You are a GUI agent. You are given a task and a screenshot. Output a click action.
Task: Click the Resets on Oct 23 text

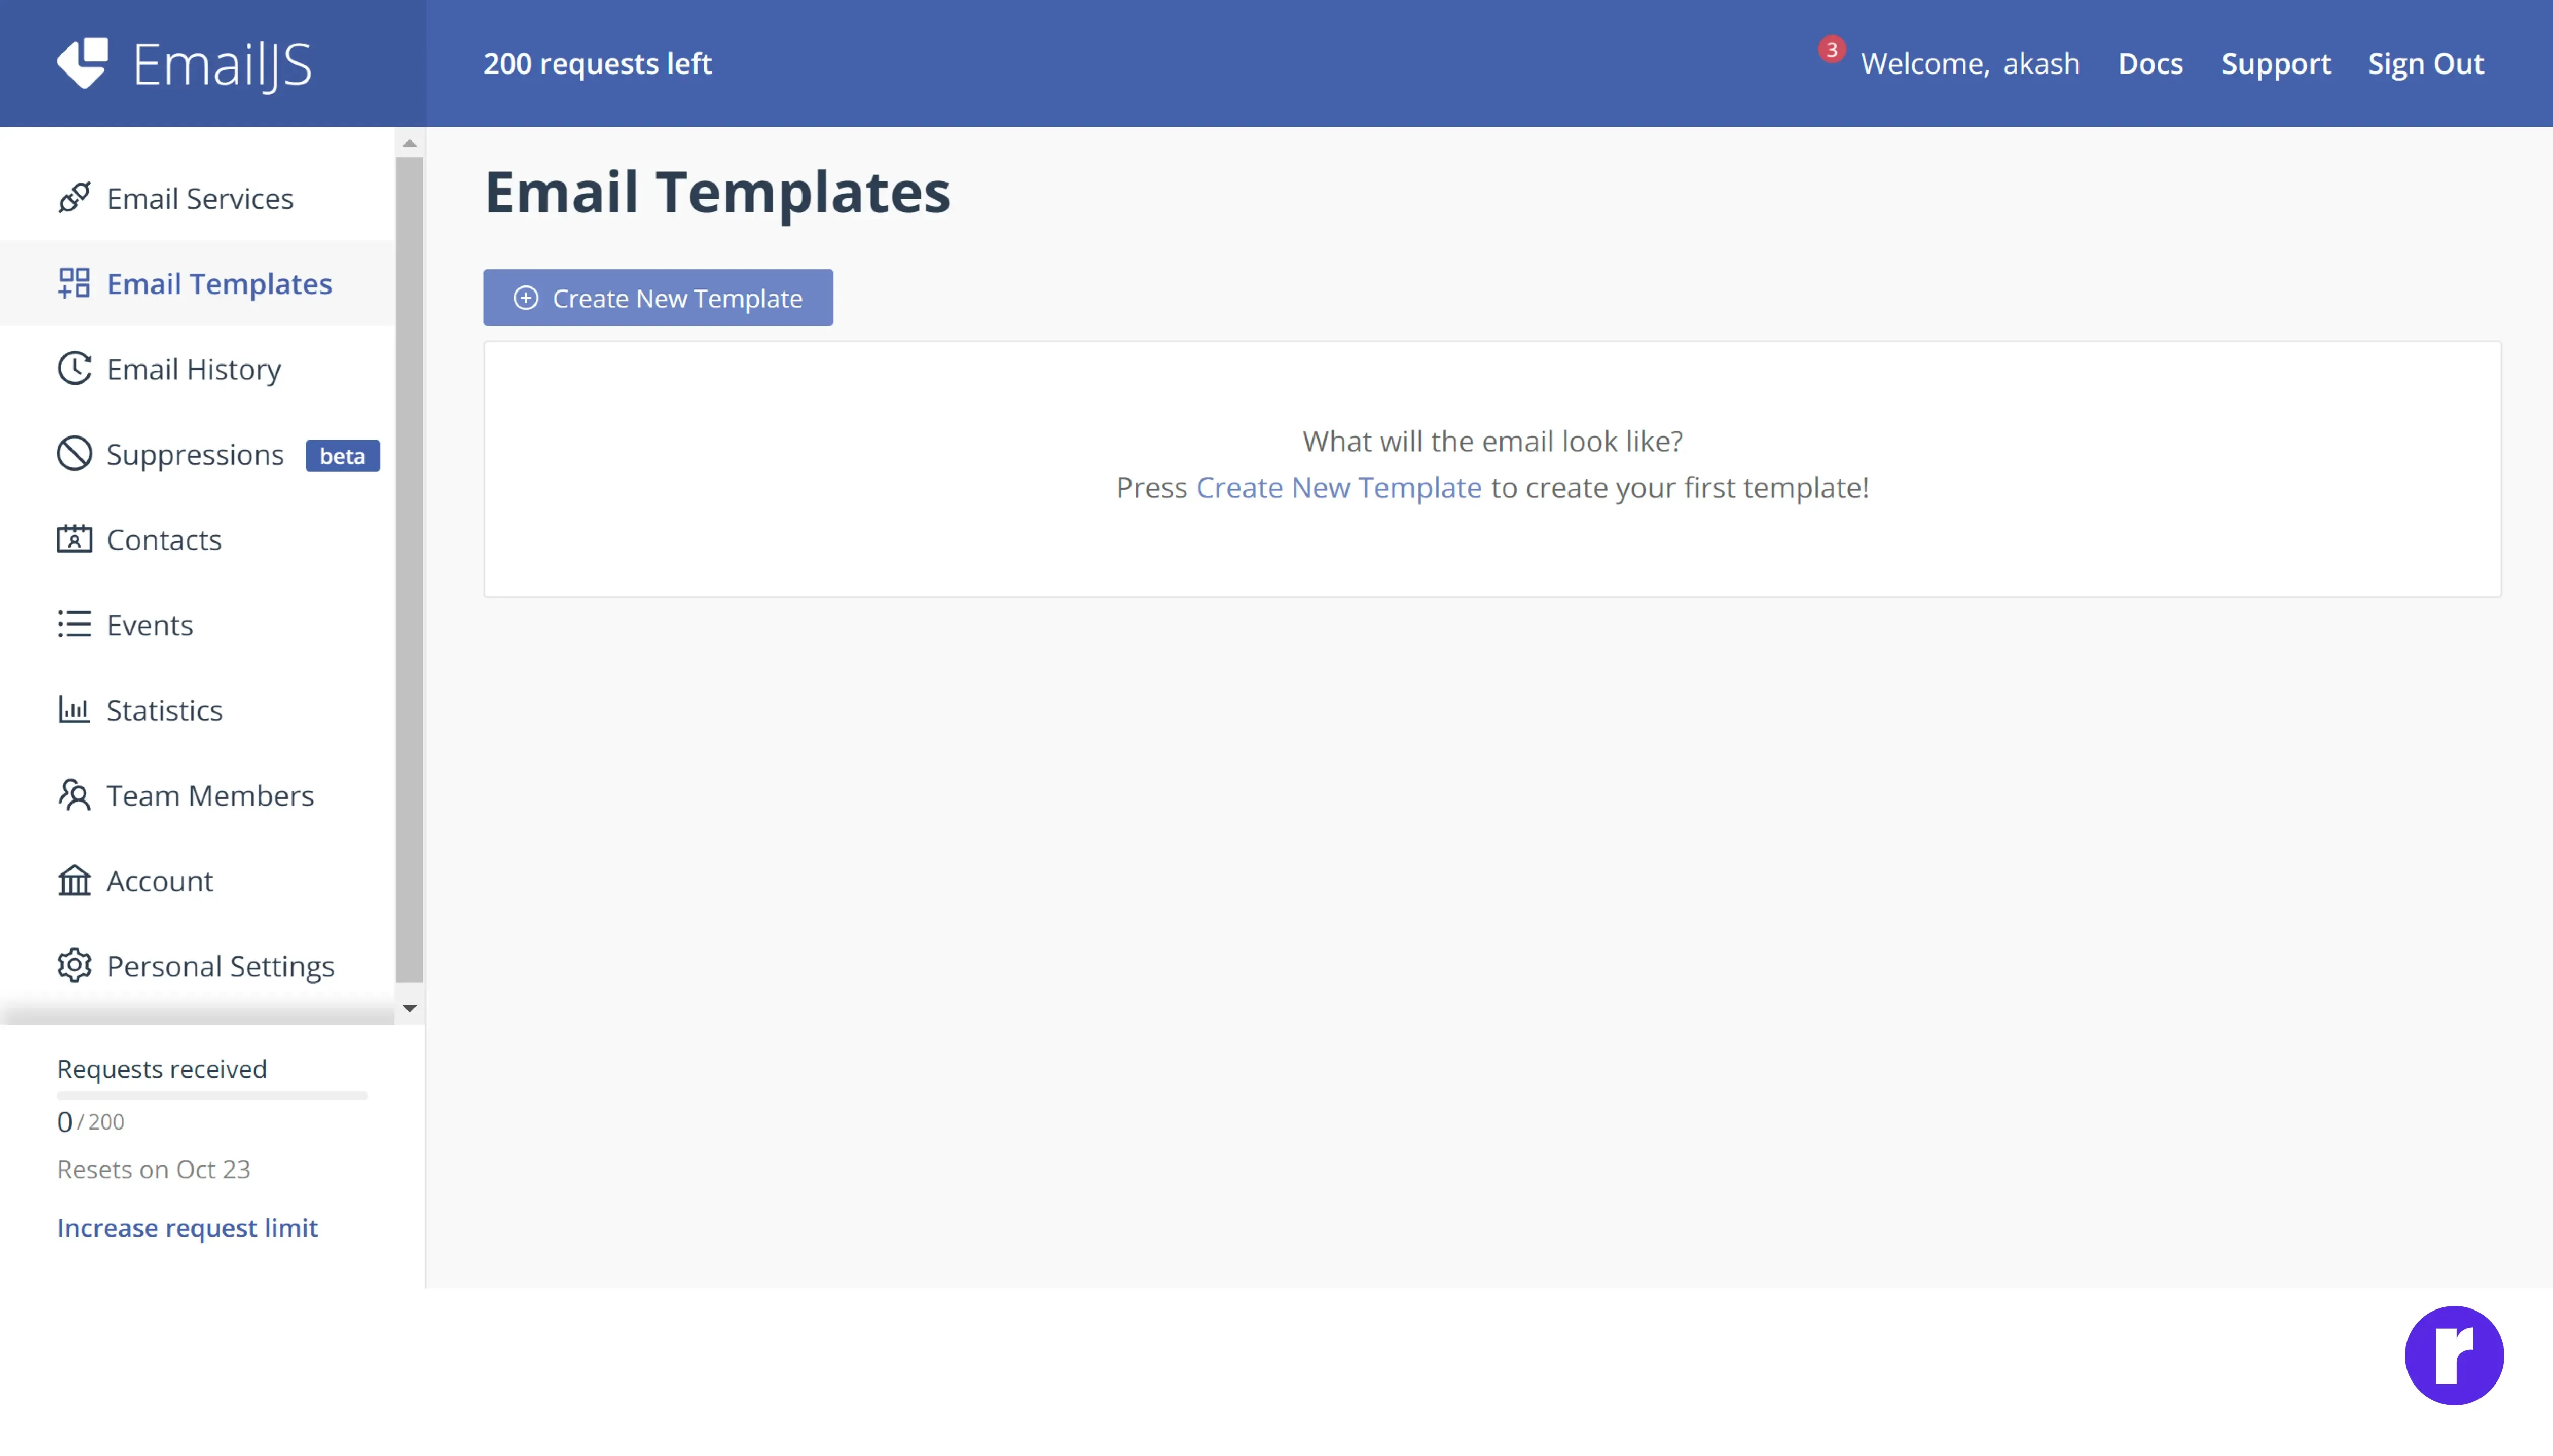[x=154, y=1169]
